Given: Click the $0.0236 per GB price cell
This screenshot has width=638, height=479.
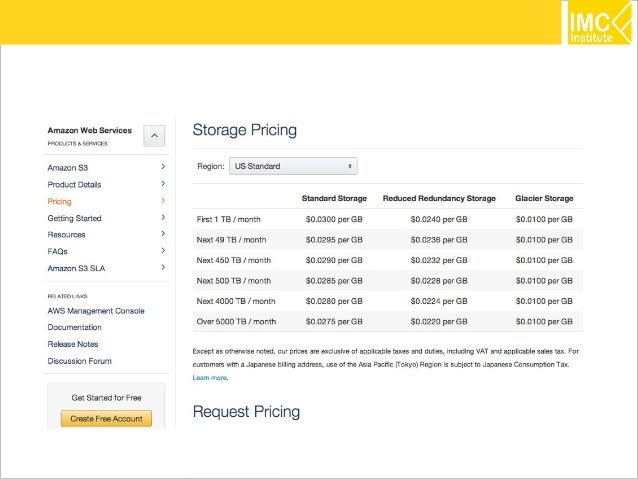Looking at the screenshot, I should (439, 240).
